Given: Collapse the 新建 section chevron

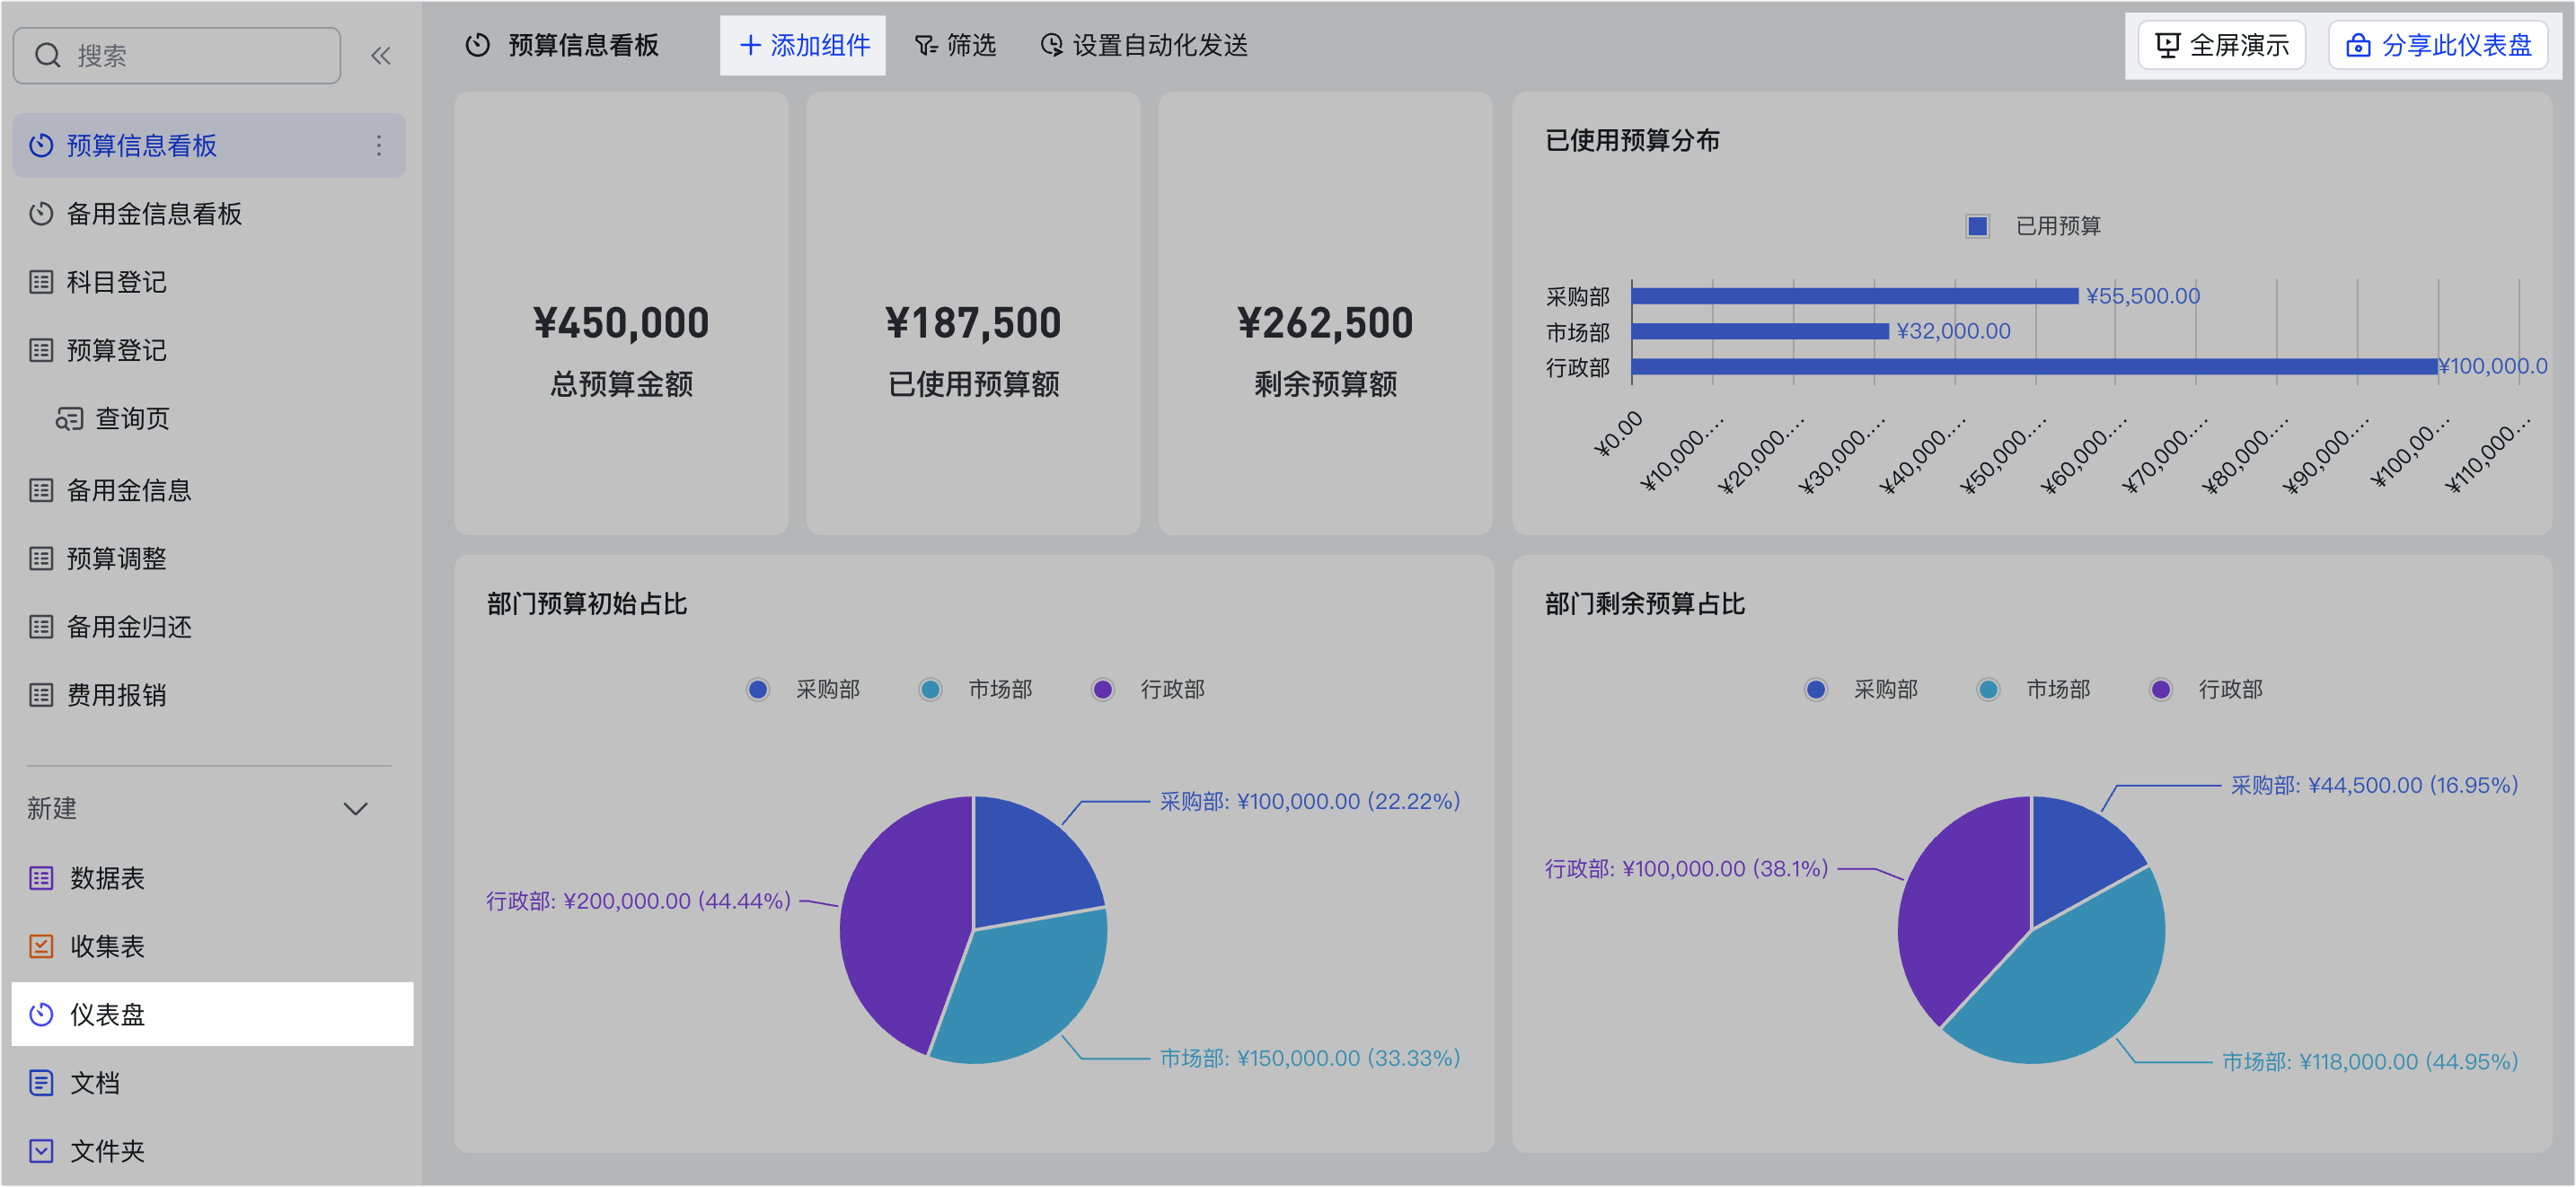Looking at the screenshot, I should pos(355,808).
